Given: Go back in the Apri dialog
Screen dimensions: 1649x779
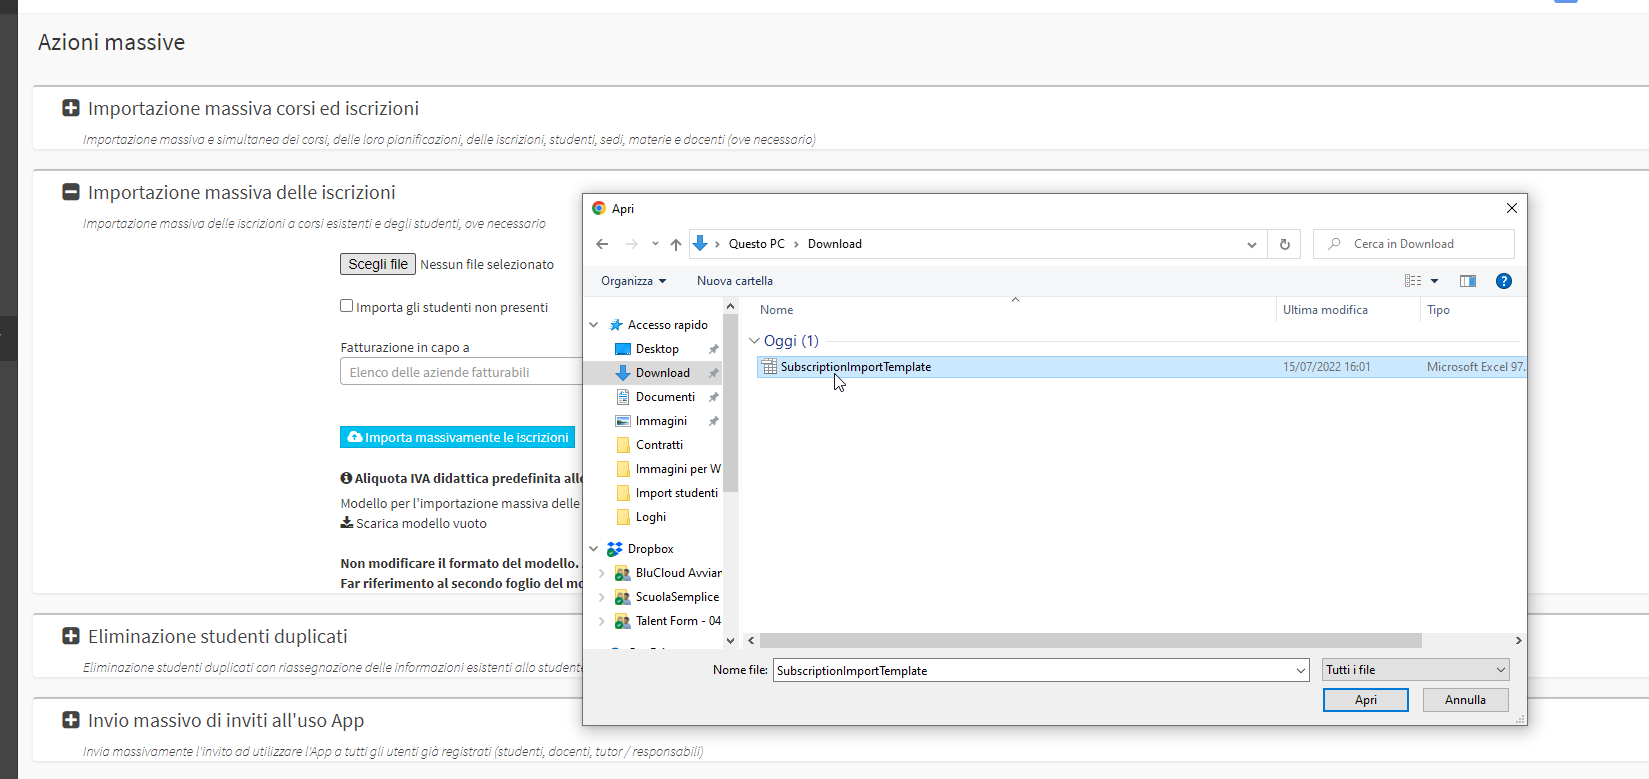Looking at the screenshot, I should (x=602, y=244).
